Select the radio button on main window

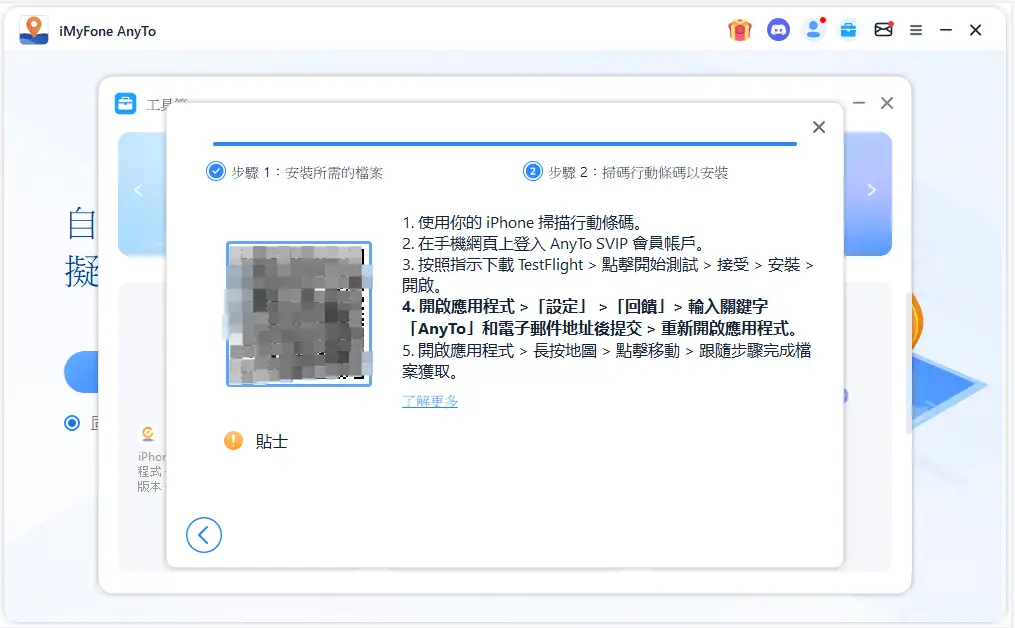tap(72, 423)
